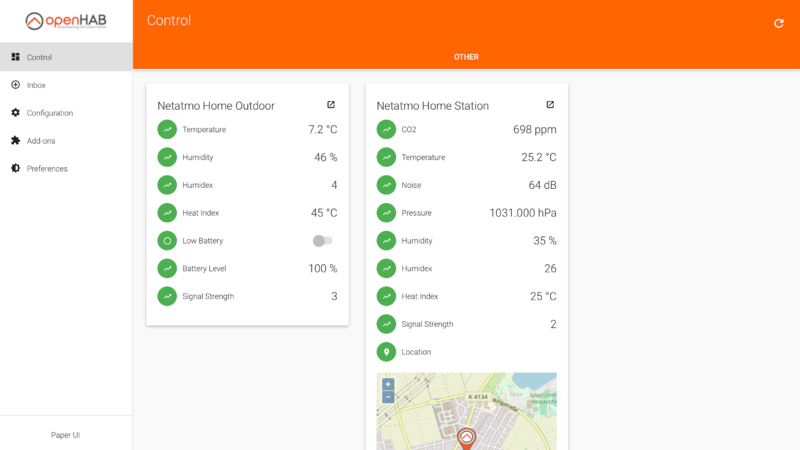Screen dimensions: 800x450
Task: Toggle the Low Battery switch
Action: 322,241
